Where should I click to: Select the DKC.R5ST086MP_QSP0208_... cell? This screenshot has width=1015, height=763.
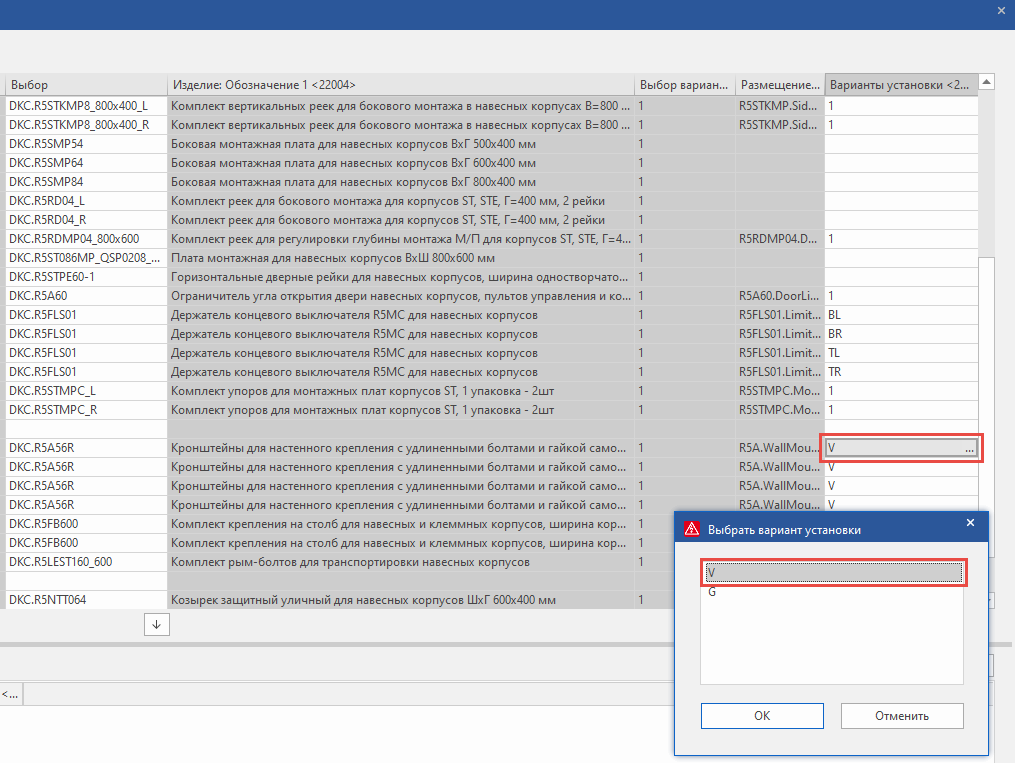86,258
